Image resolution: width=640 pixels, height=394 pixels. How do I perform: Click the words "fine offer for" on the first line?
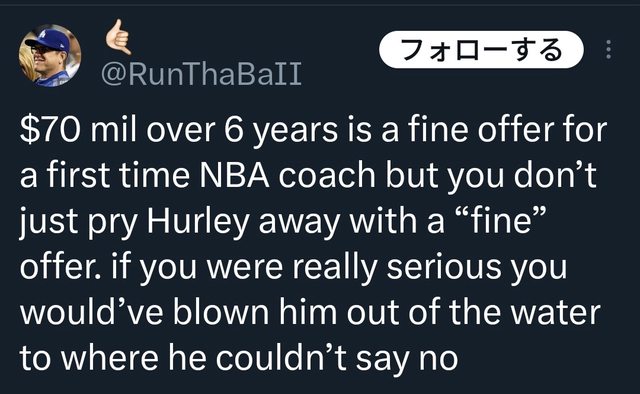pyautogui.click(x=508, y=130)
